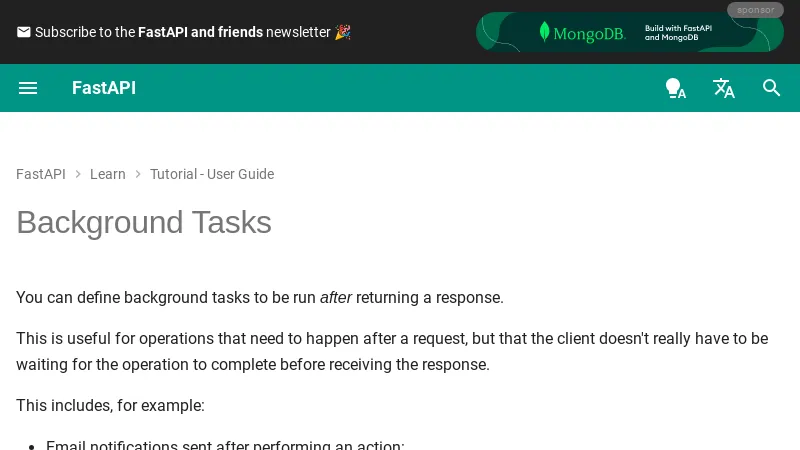
Task: Open the search magnifier icon
Action: 772,88
